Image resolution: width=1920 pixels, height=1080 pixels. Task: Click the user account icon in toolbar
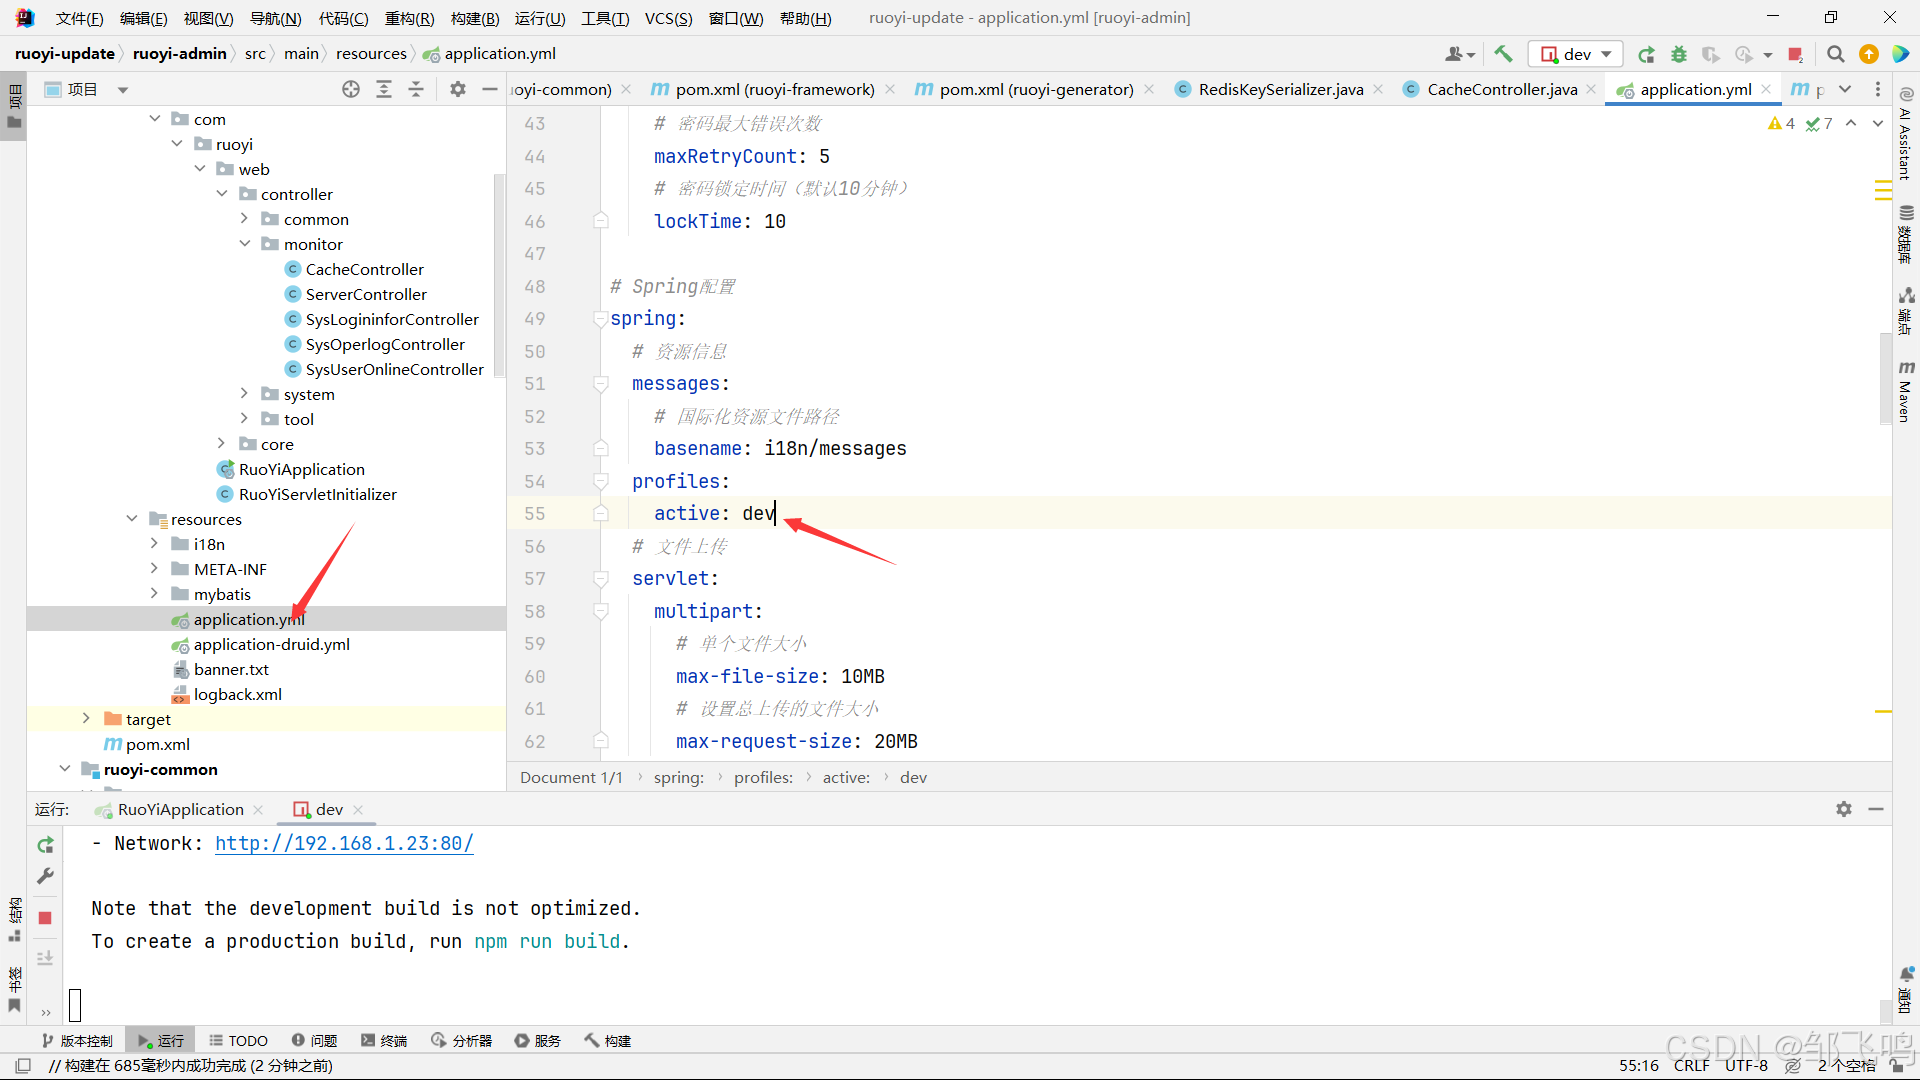tap(1459, 54)
